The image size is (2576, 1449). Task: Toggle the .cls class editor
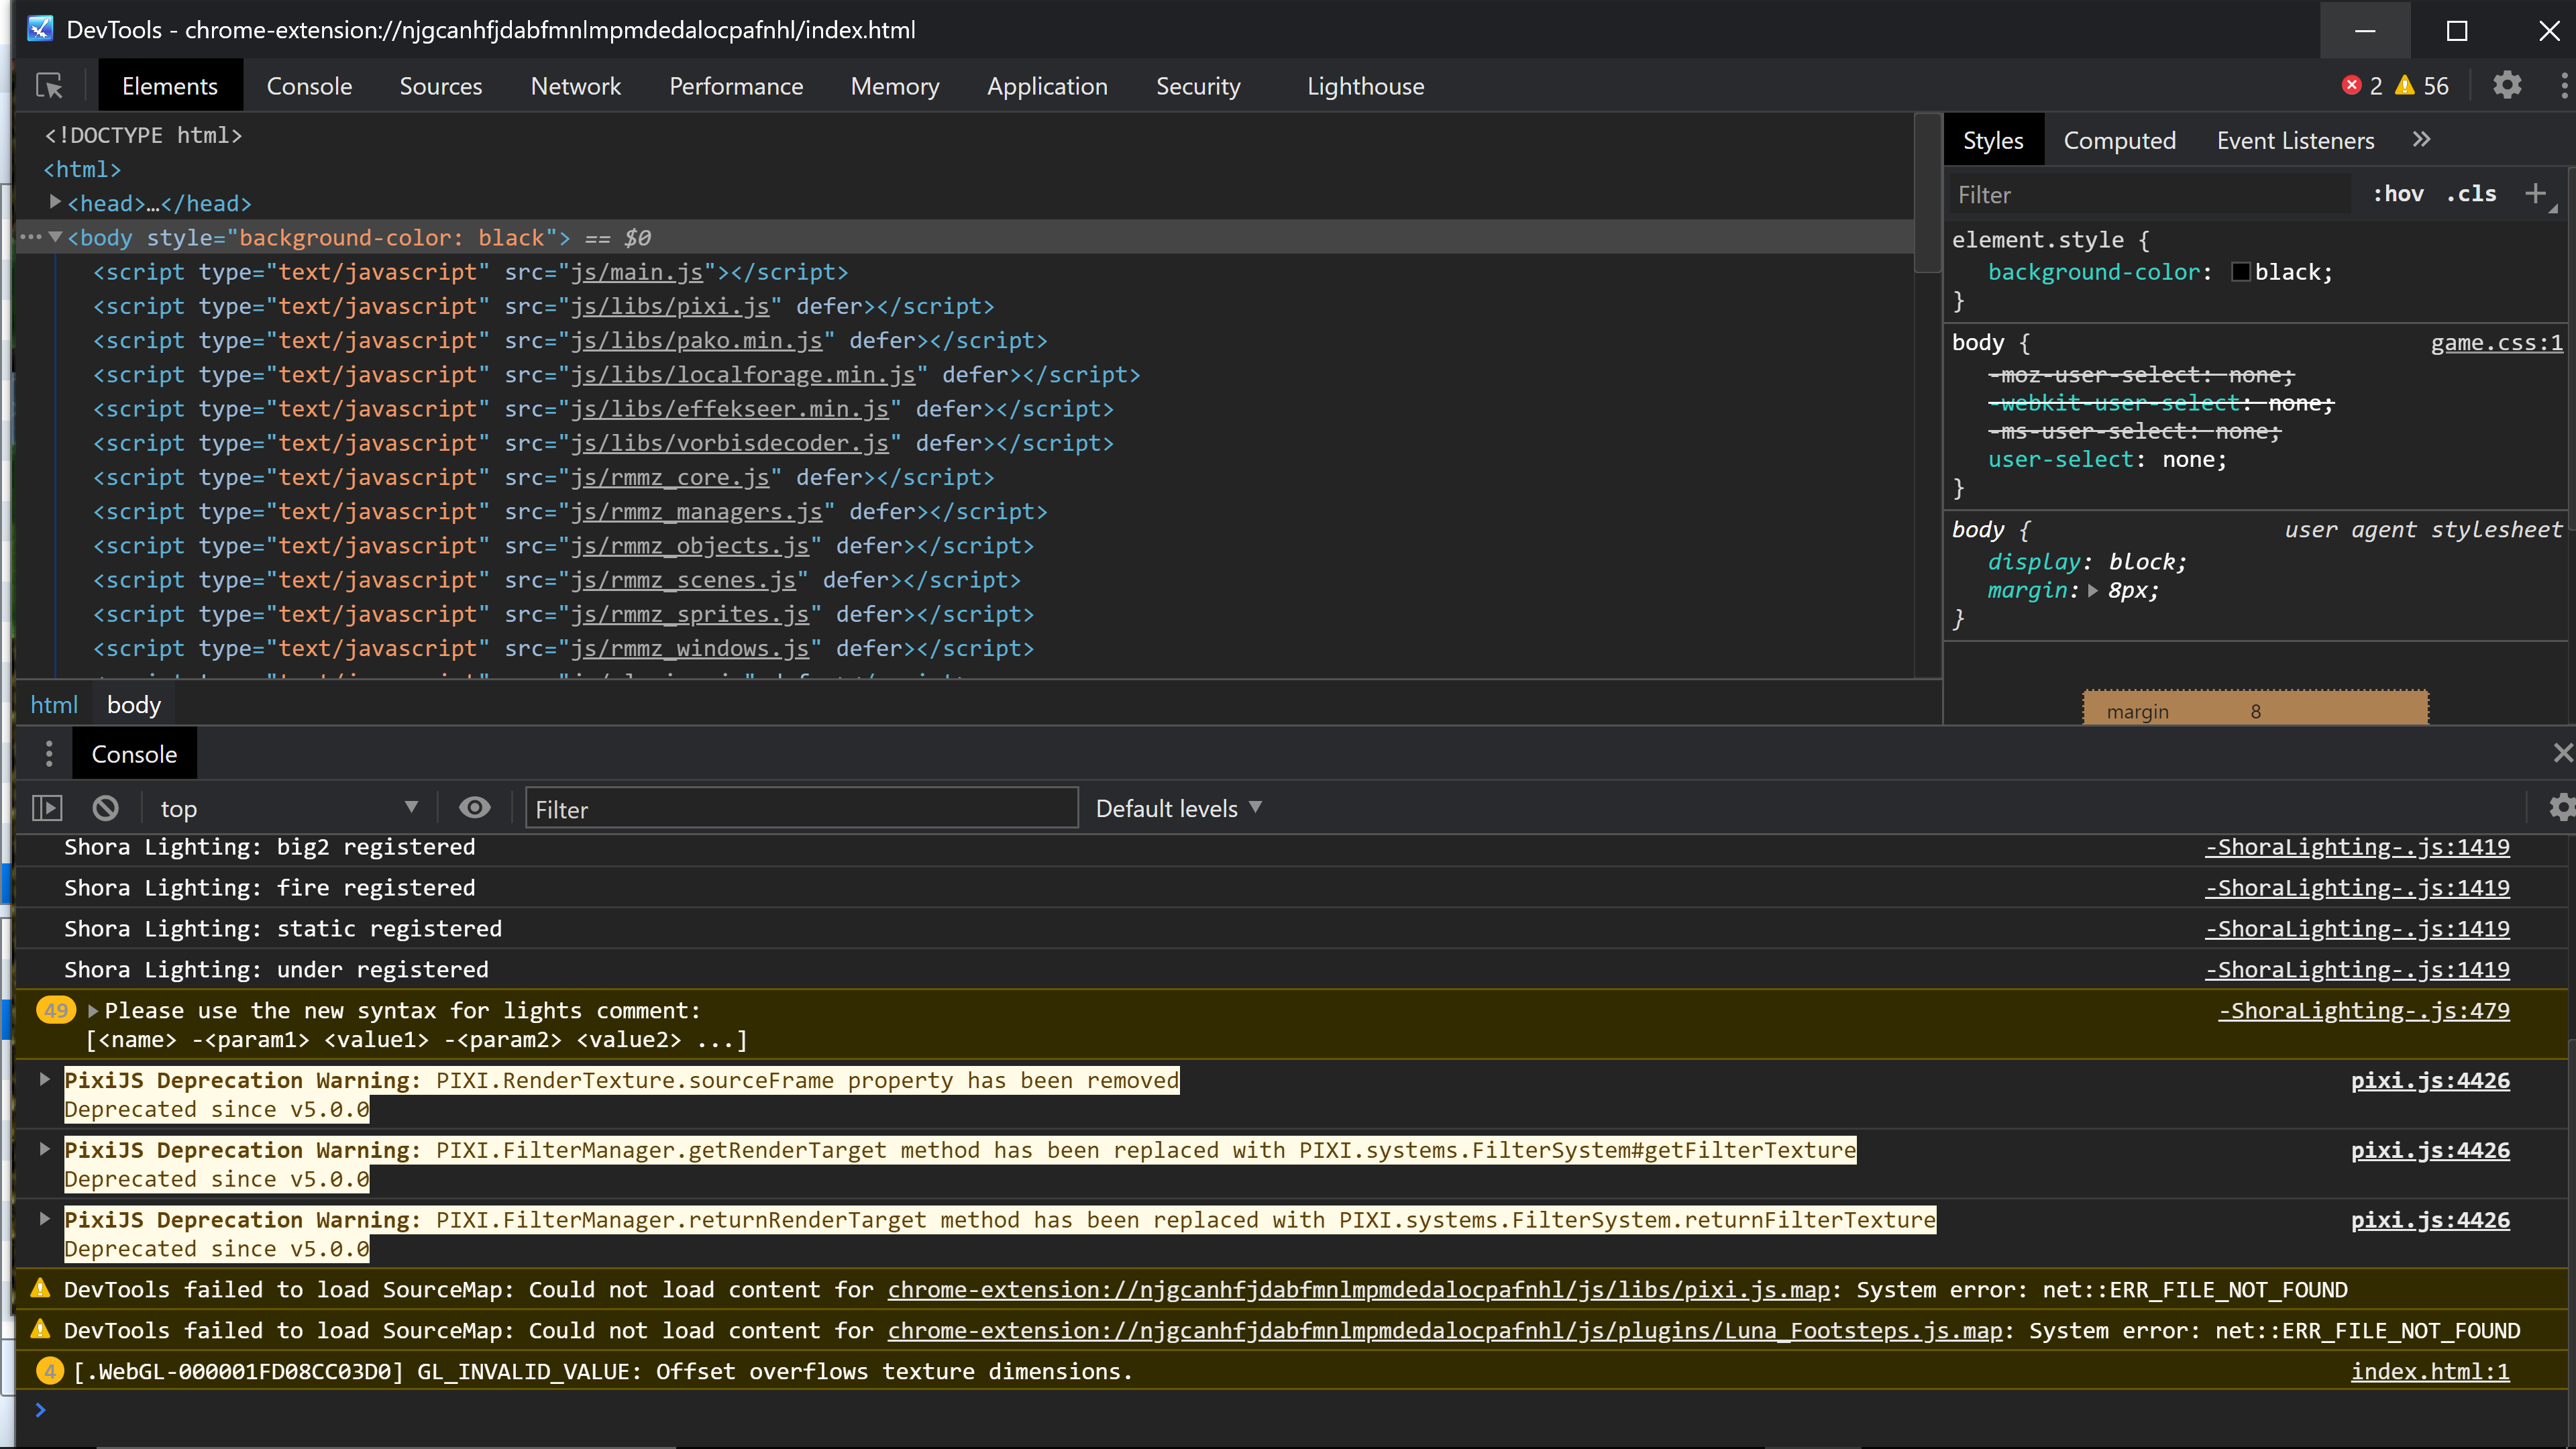click(x=2472, y=194)
